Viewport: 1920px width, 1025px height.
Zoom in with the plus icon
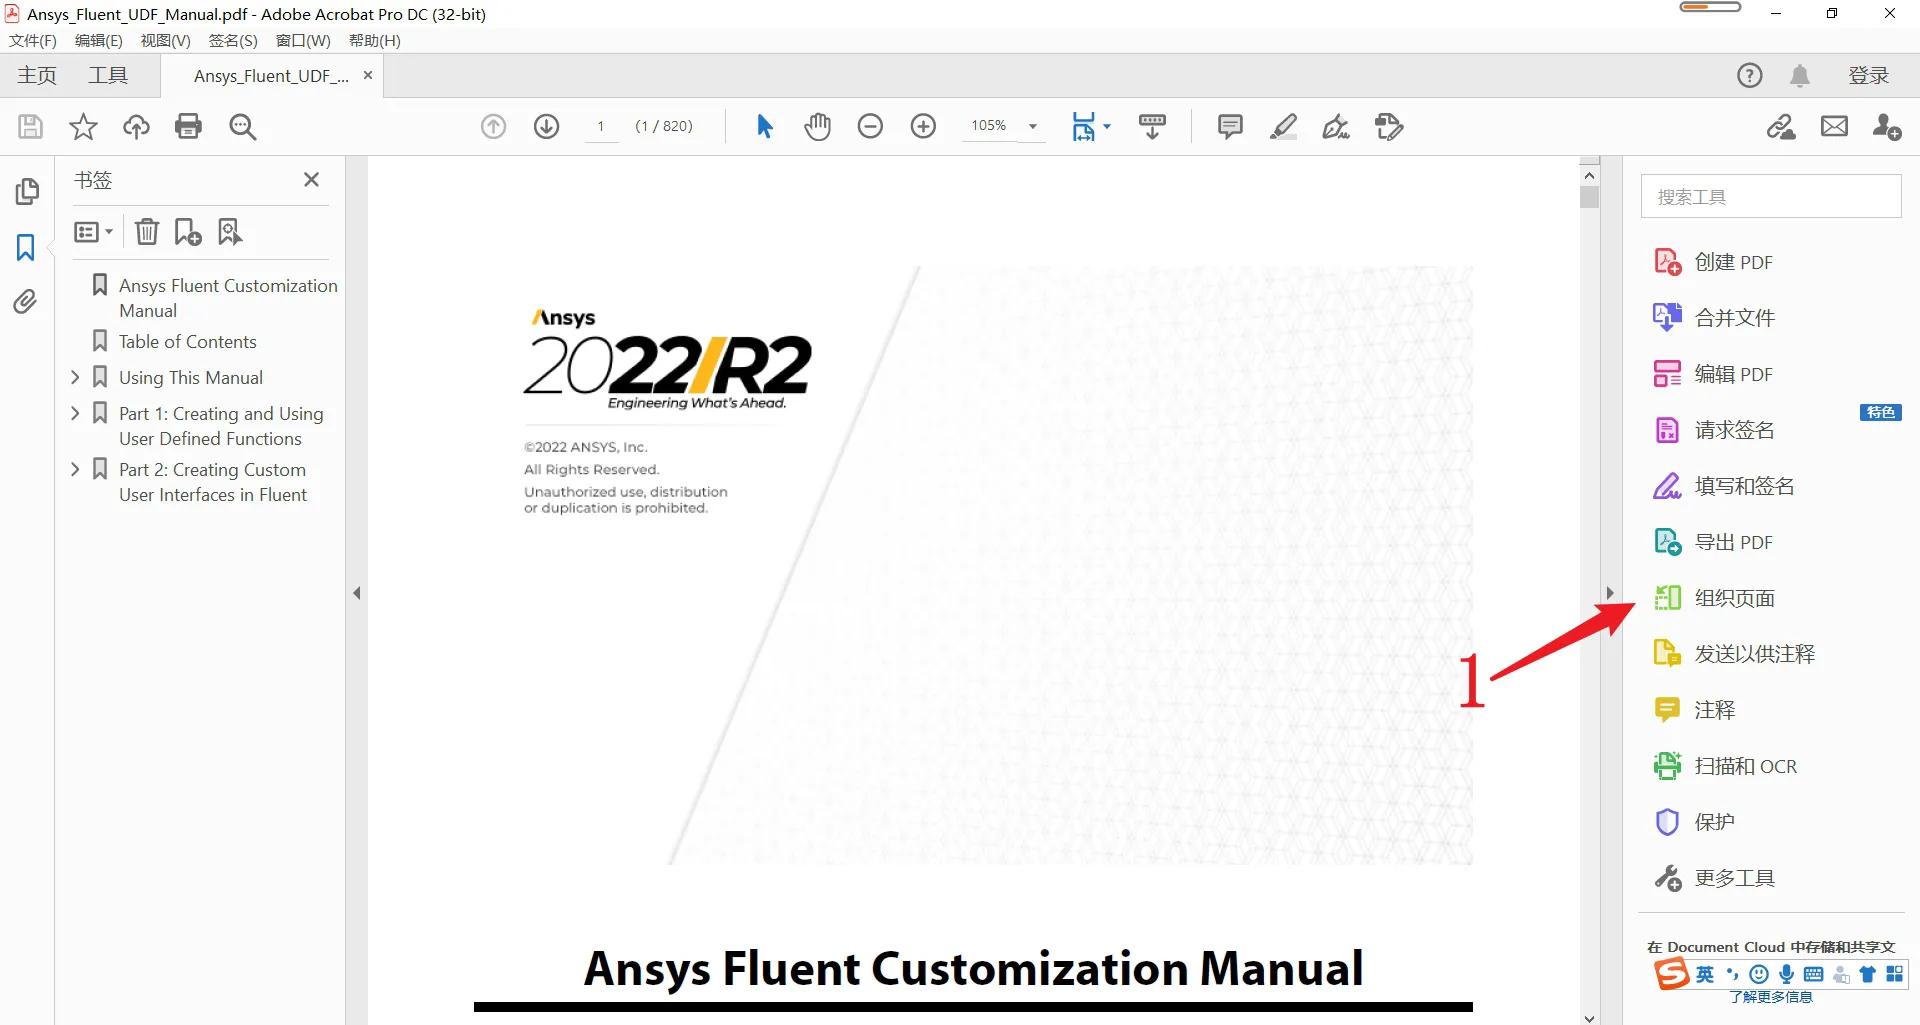(923, 126)
